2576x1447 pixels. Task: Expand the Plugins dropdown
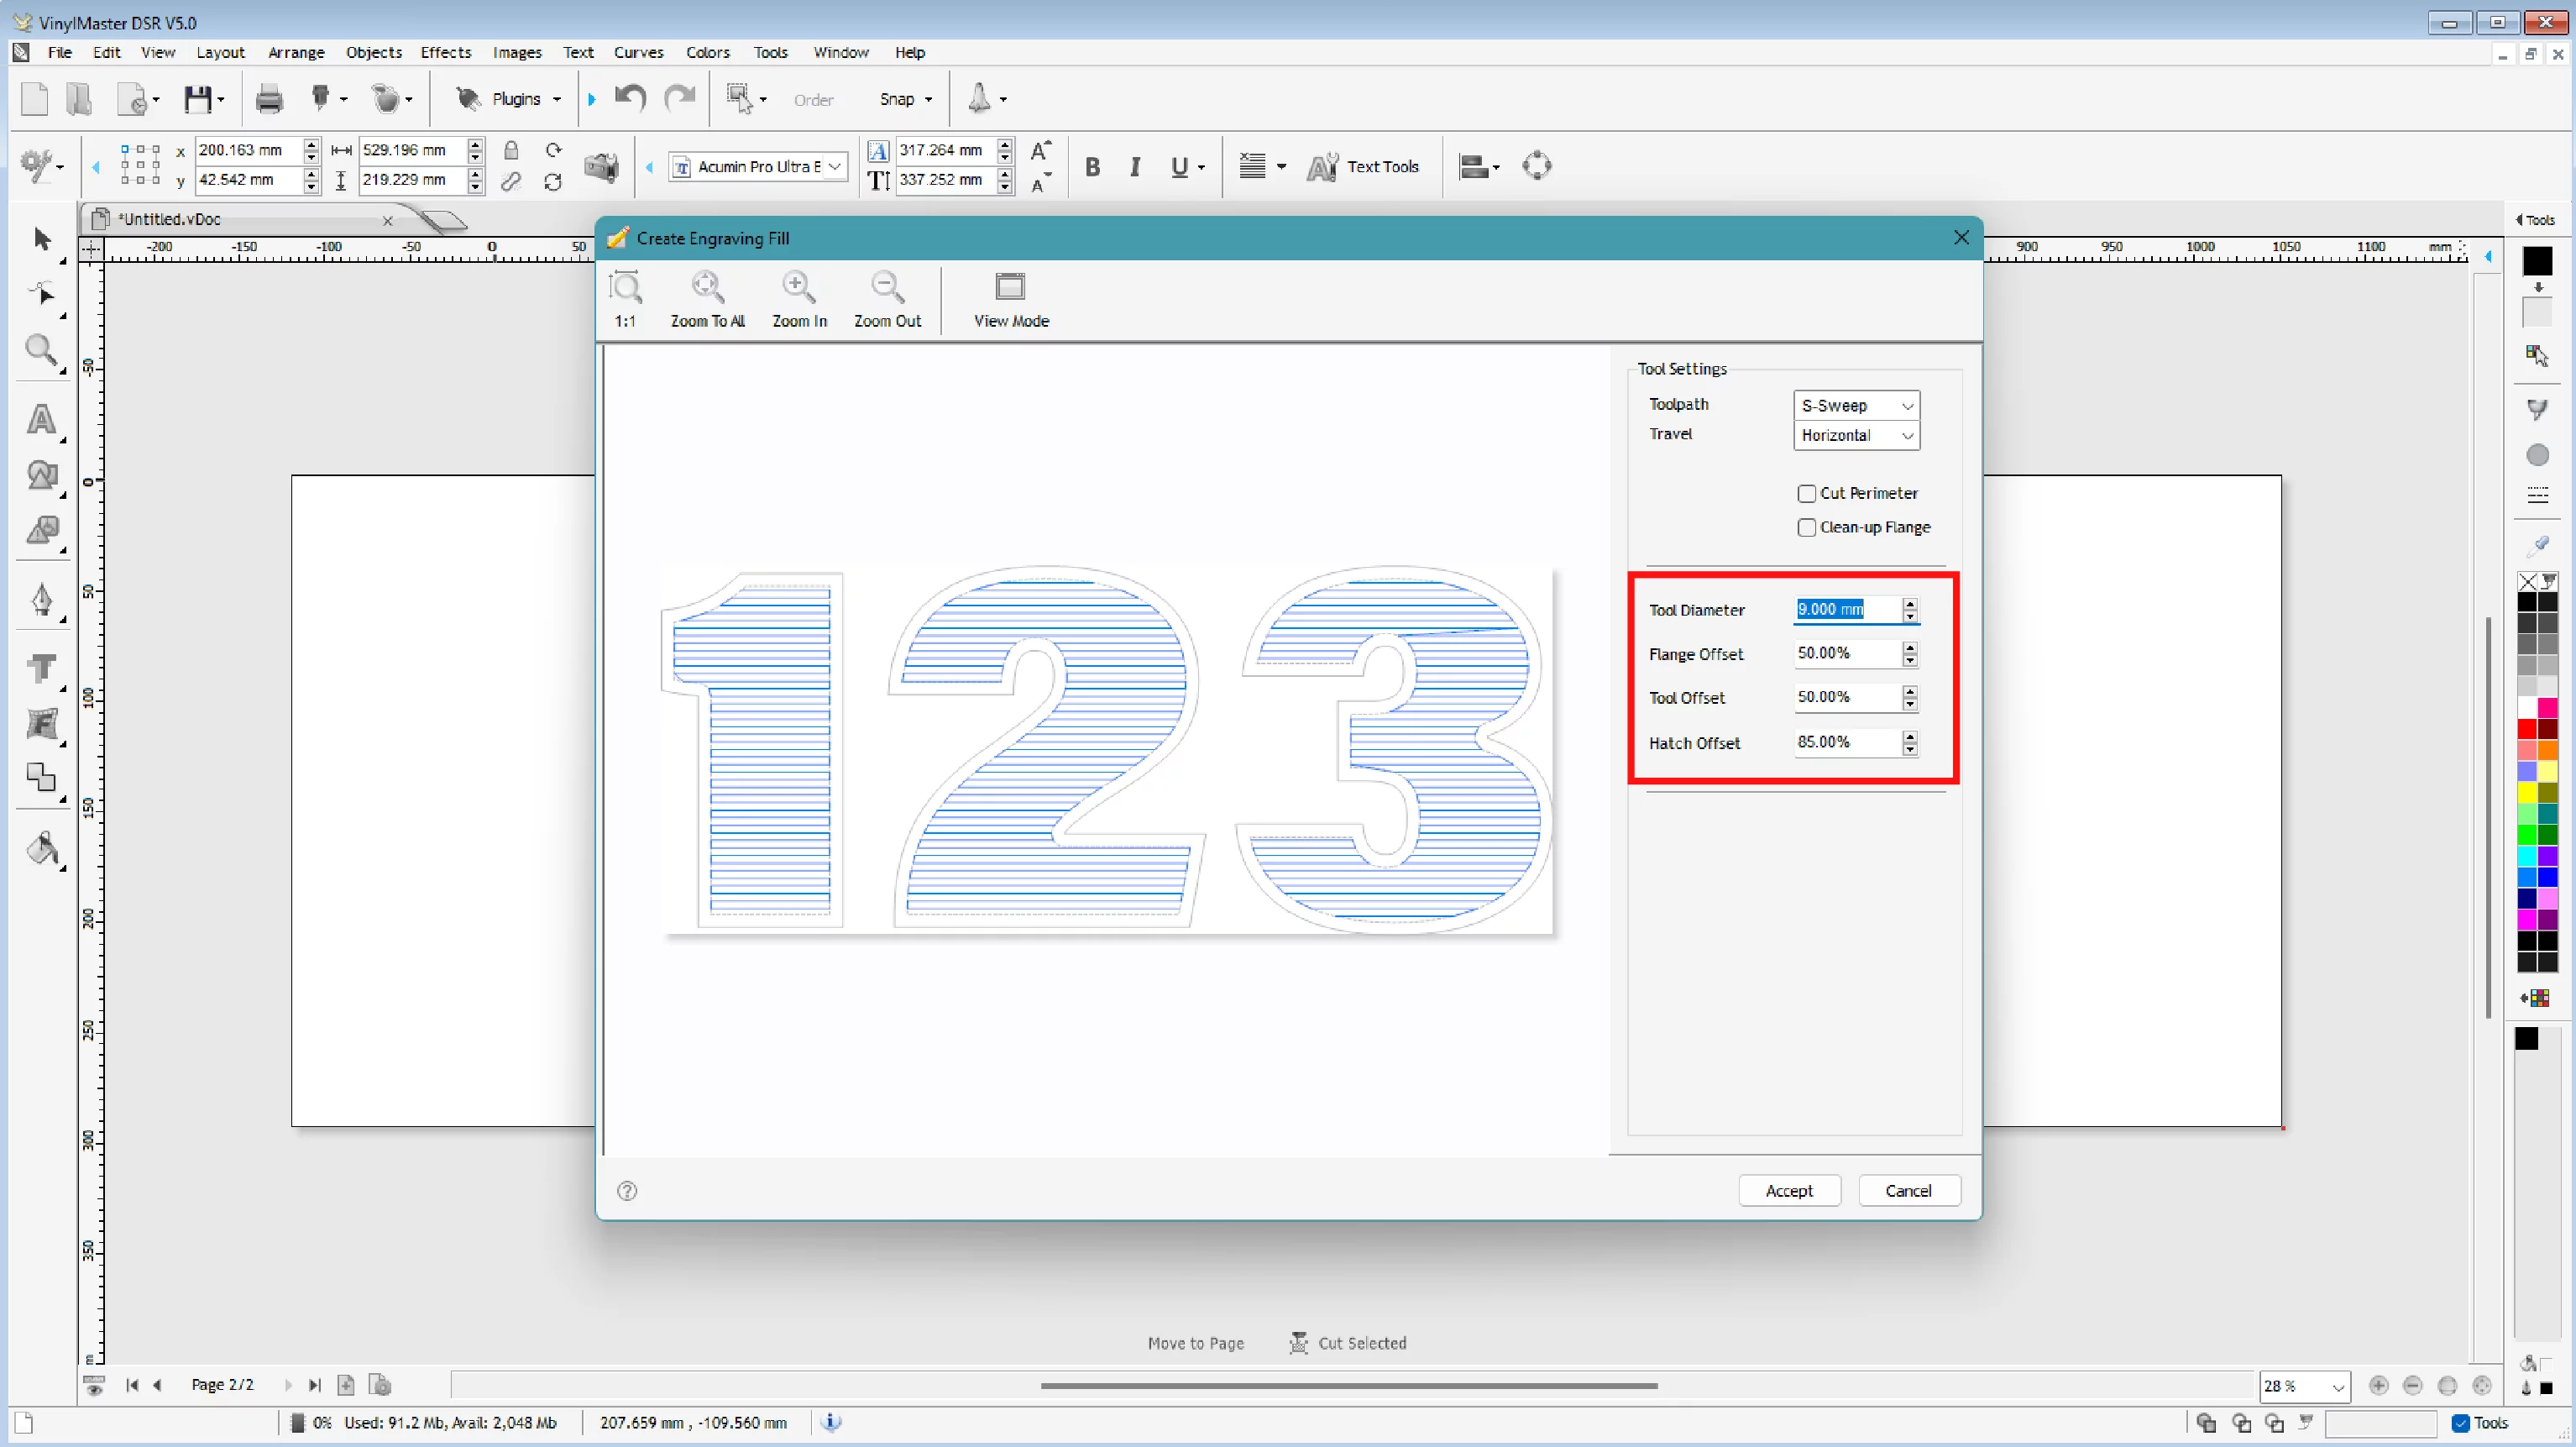click(556, 99)
